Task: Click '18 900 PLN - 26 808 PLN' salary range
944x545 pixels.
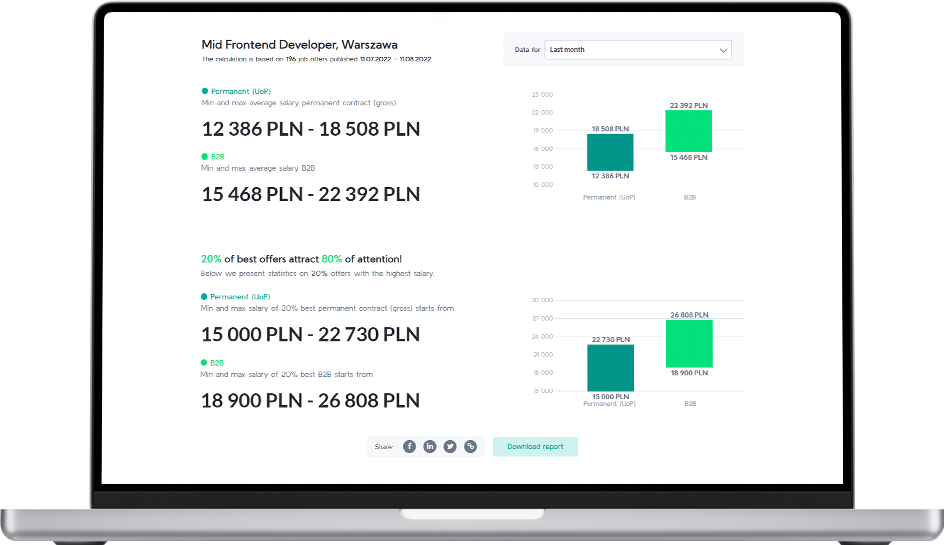Action: coord(310,400)
